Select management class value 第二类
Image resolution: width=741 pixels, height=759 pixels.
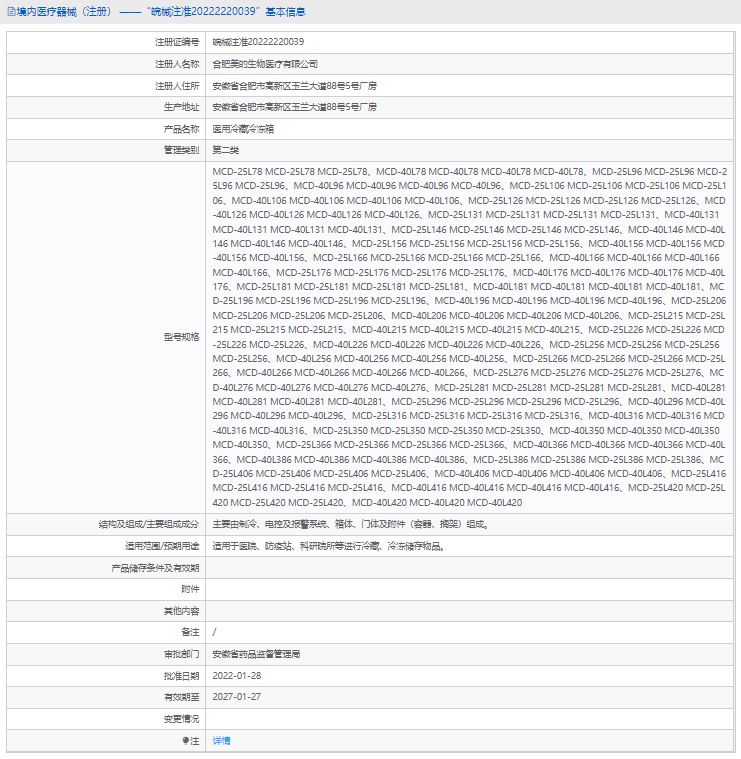[x=226, y=150]
